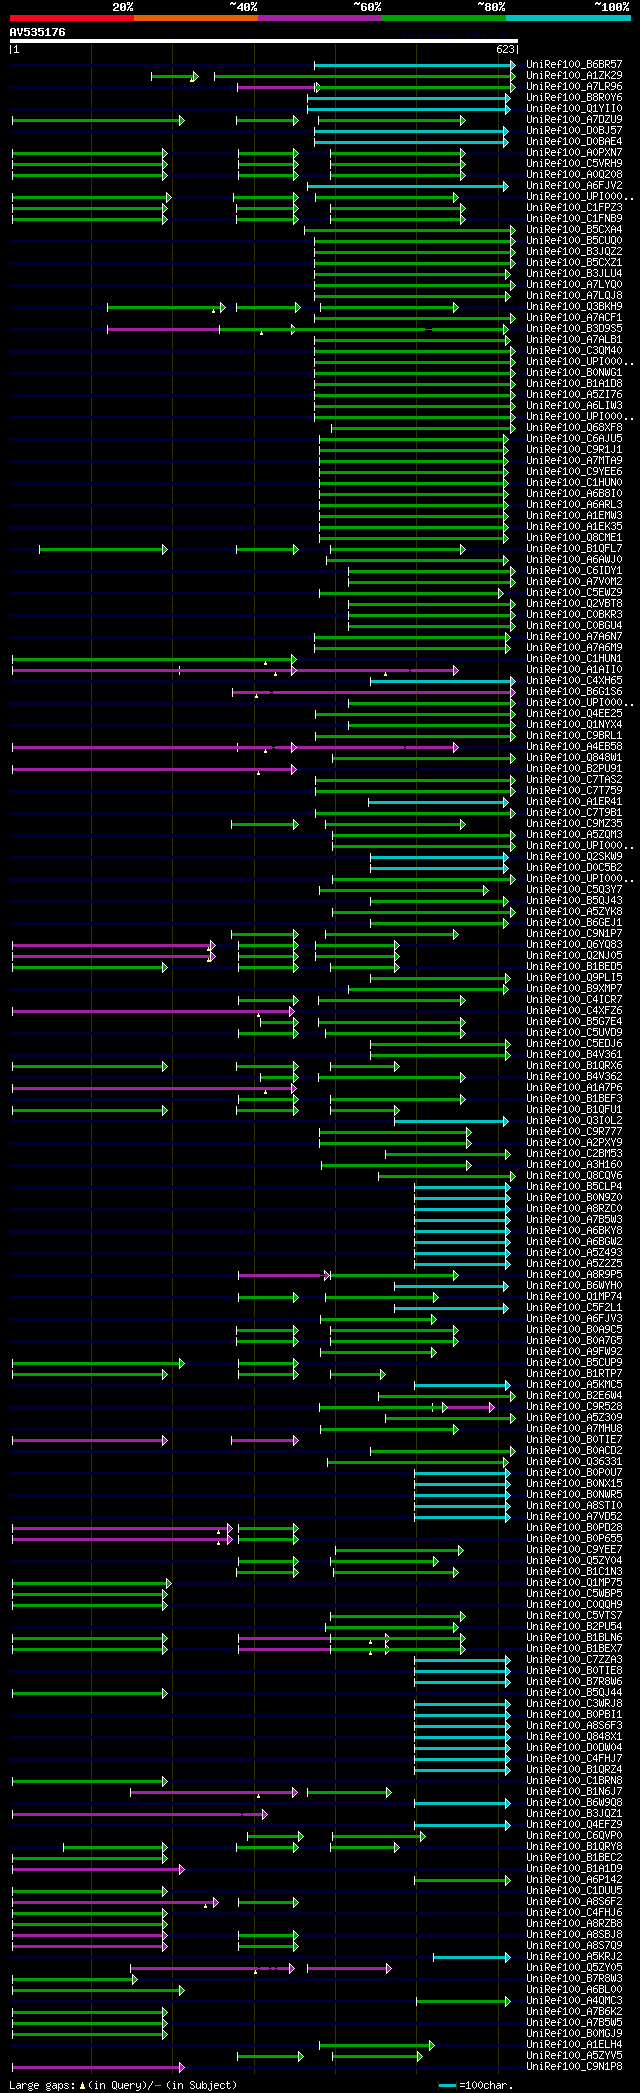Choose the UniRef100_A6FJV2 hit

coord(574,185)
